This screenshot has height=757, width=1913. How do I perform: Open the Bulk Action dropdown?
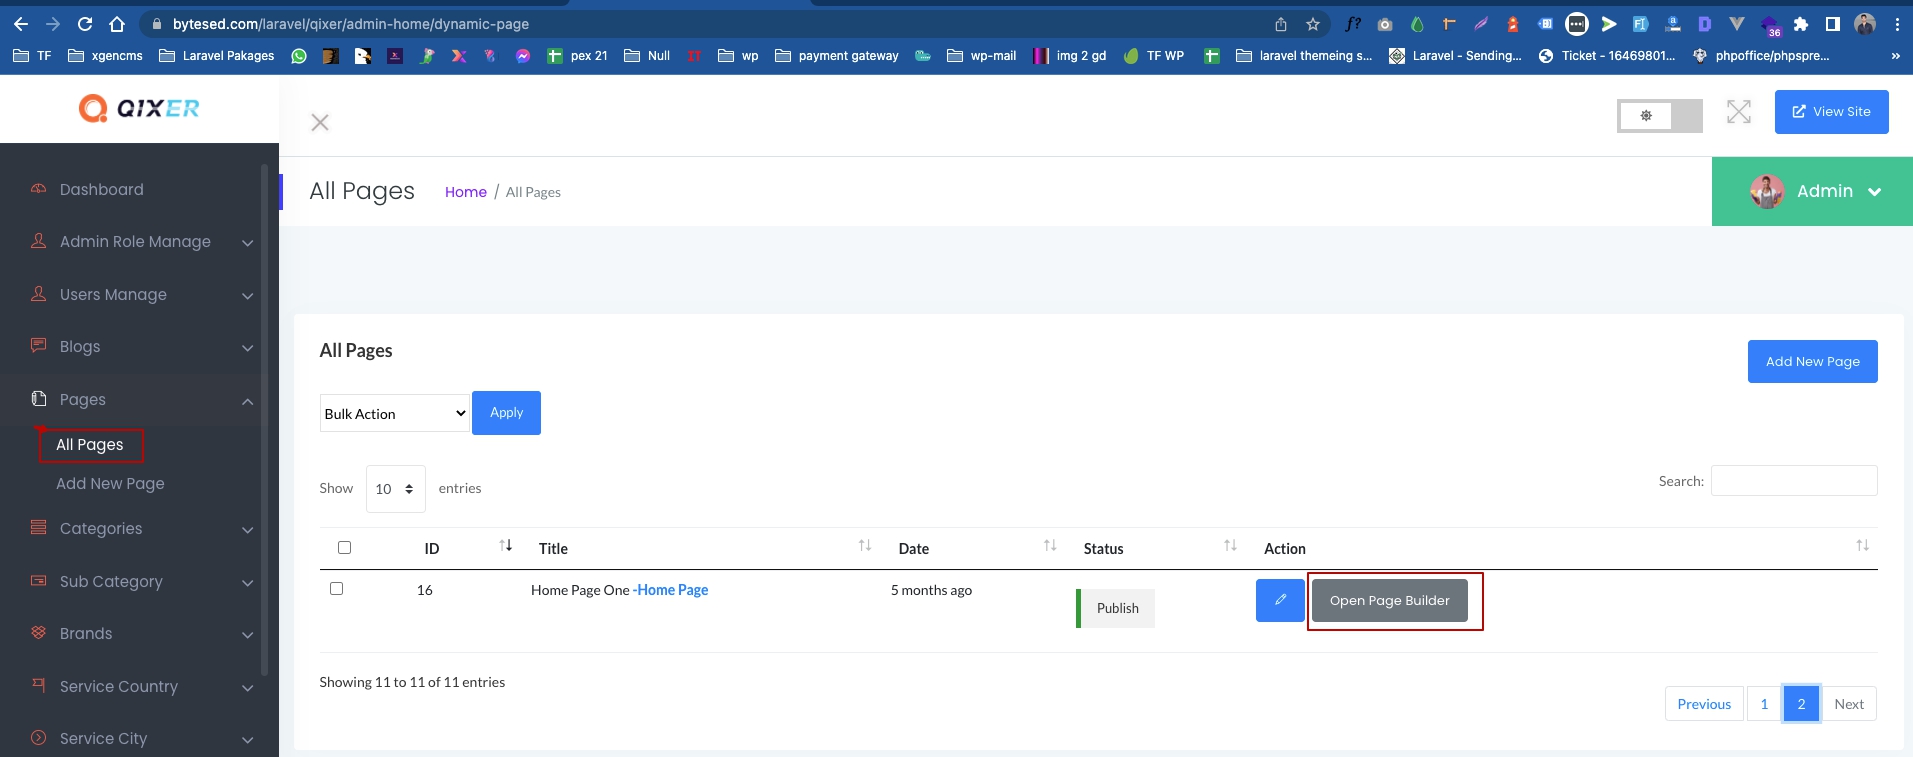[x=394, y=414]
